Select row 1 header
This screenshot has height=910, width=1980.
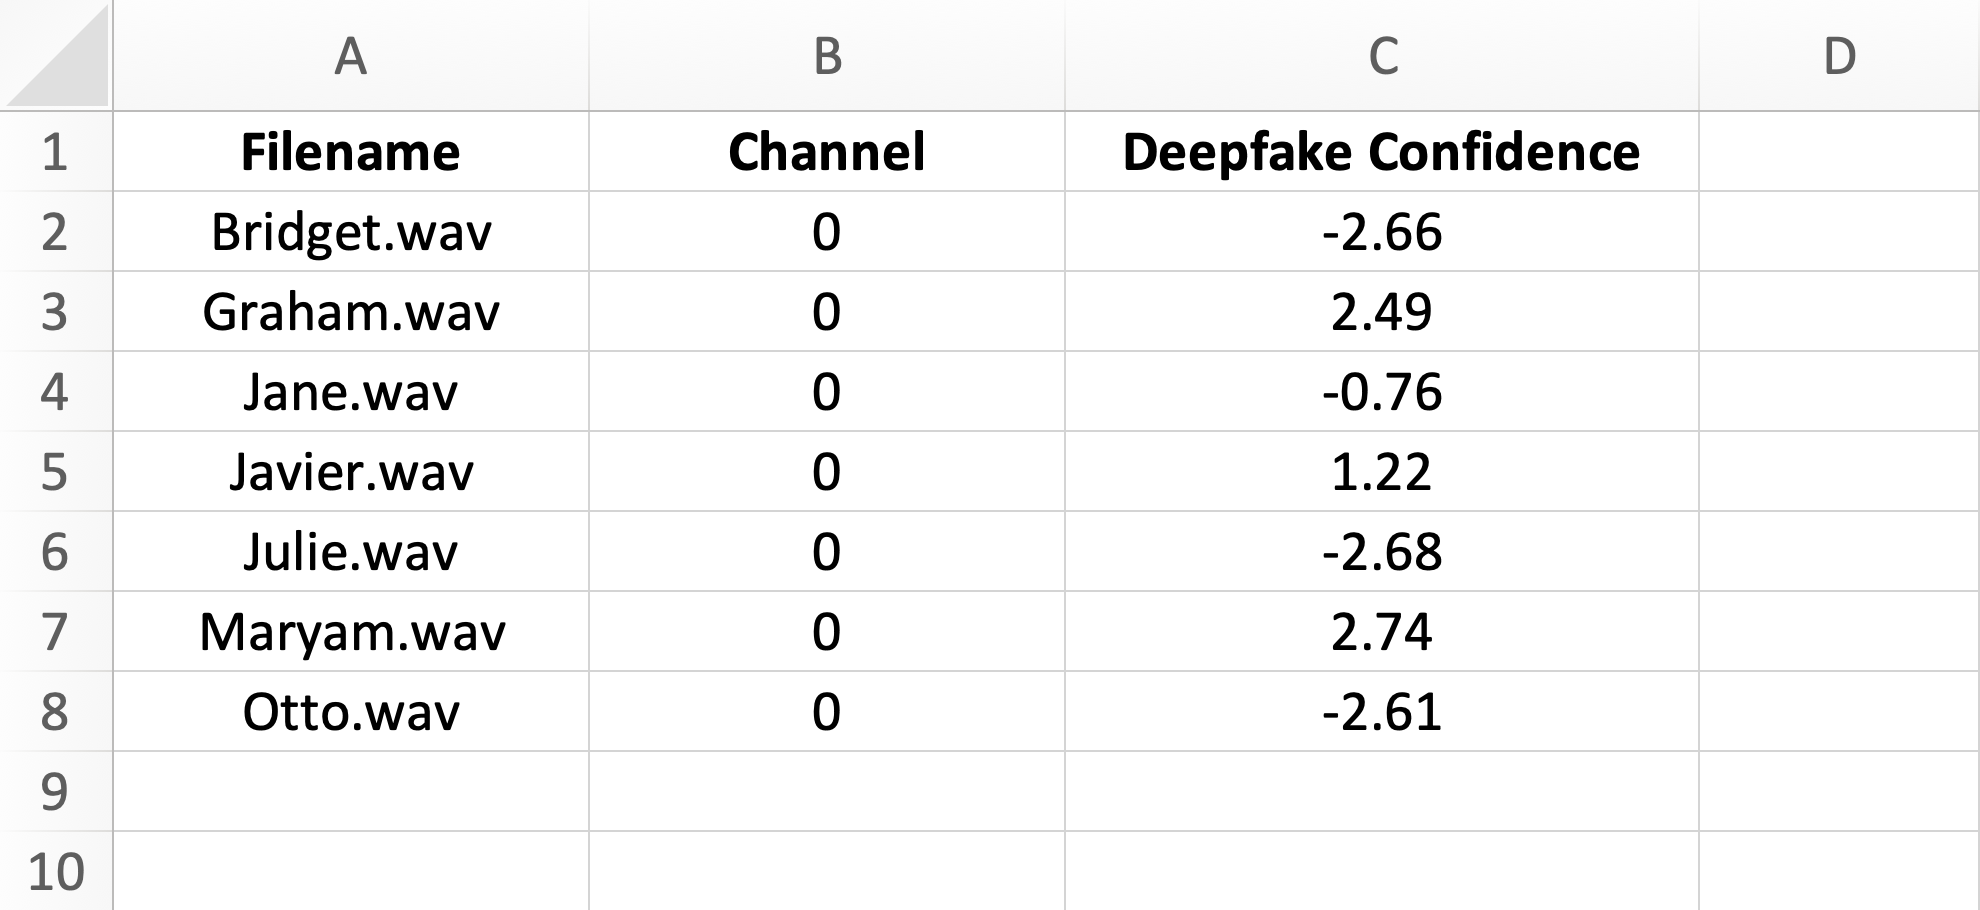point(56,151)
